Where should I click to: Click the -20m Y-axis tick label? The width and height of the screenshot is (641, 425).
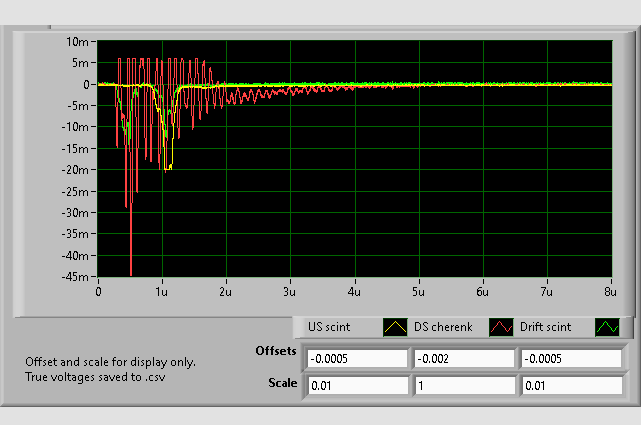point(76,170)
